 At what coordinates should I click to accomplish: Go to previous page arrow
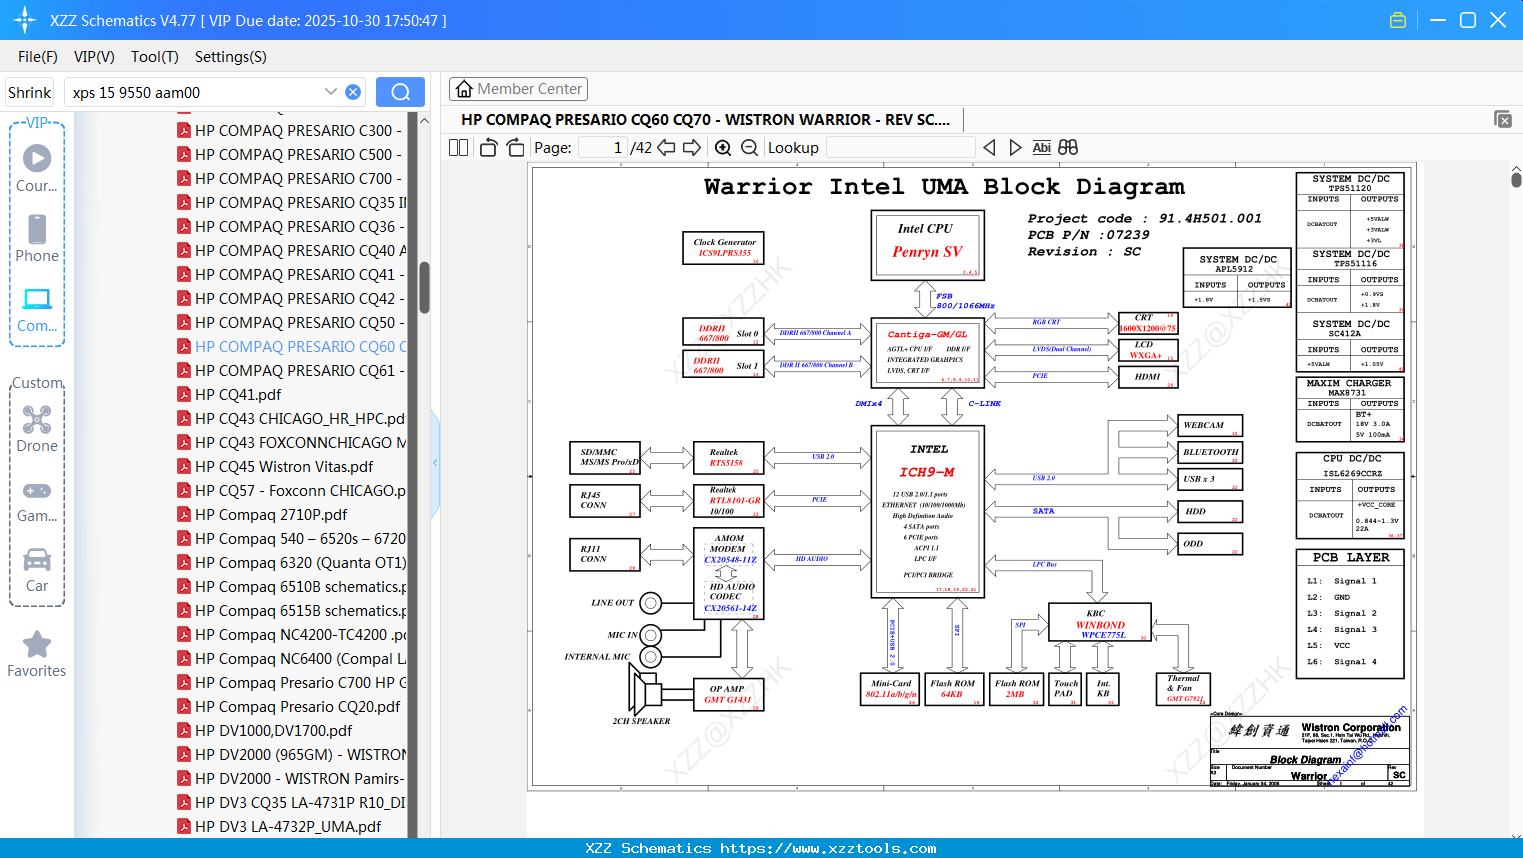pos(666,147)
